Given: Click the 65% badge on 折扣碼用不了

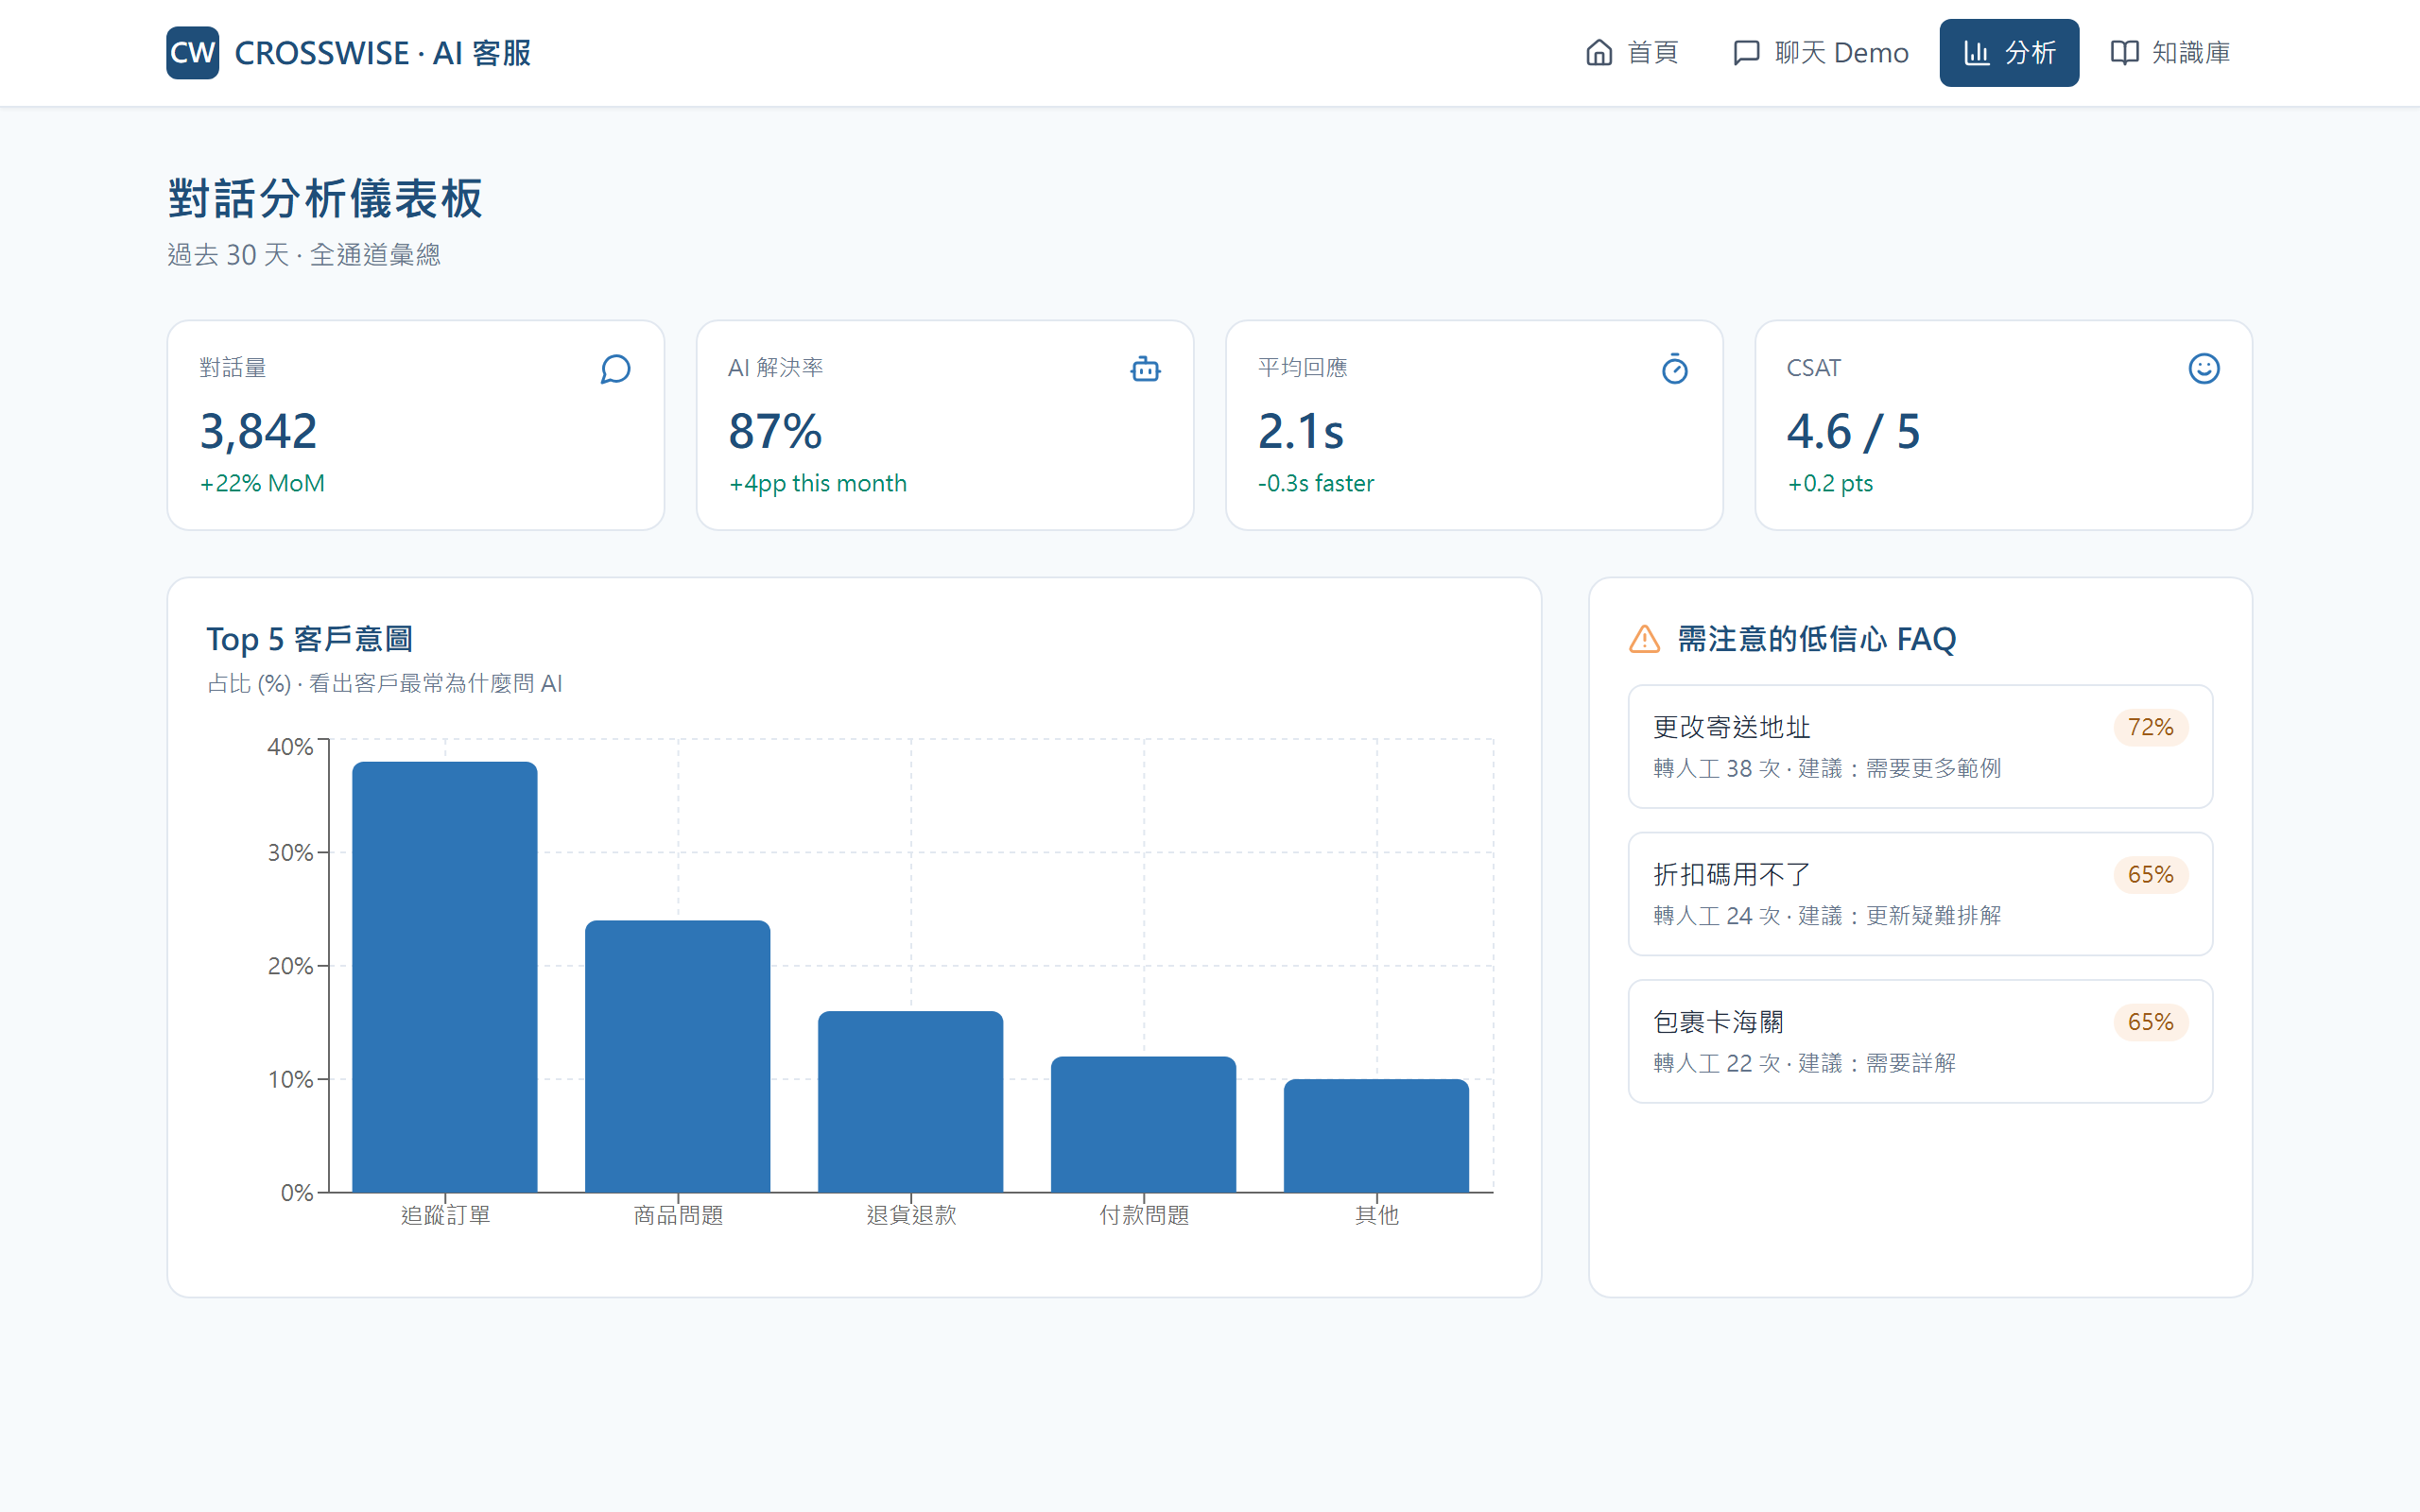Looking at the screenshot, I should coord(2150,875).
